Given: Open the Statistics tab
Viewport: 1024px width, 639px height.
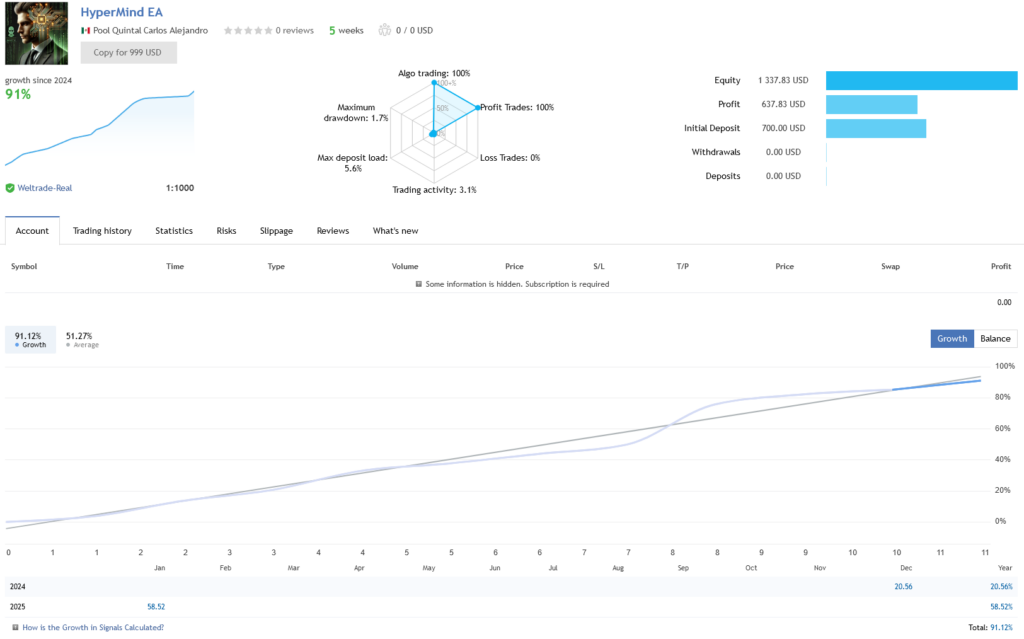Looking at the screenshot, I should click(174, 231).
